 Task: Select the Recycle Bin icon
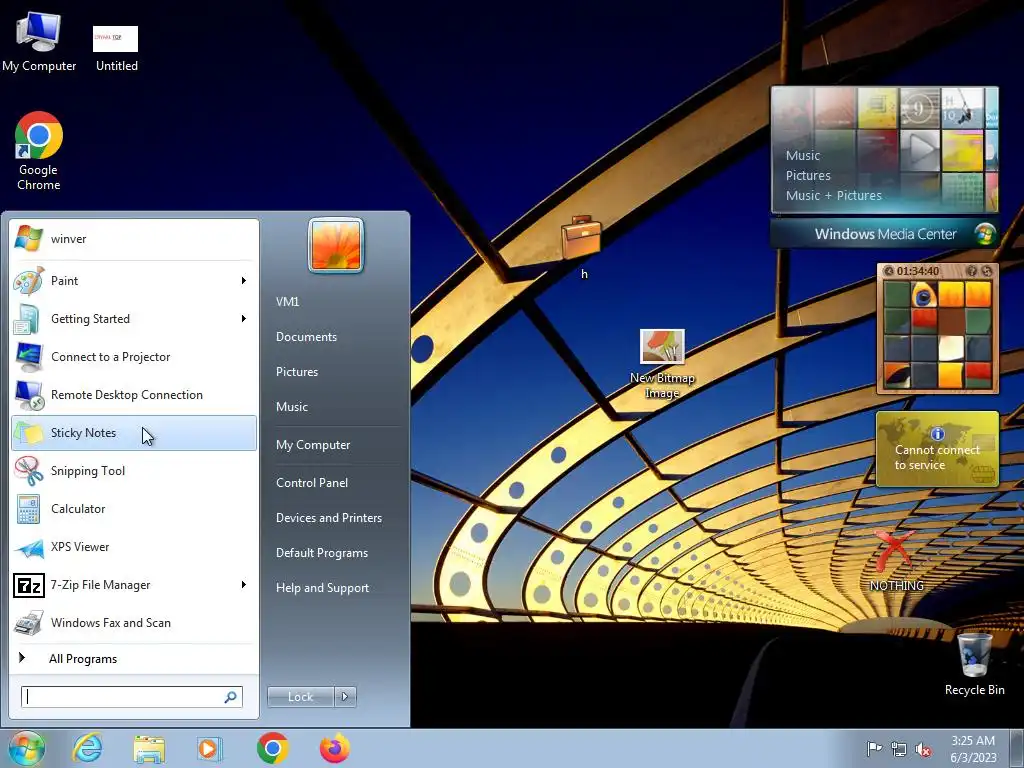(x=974, y=664)
